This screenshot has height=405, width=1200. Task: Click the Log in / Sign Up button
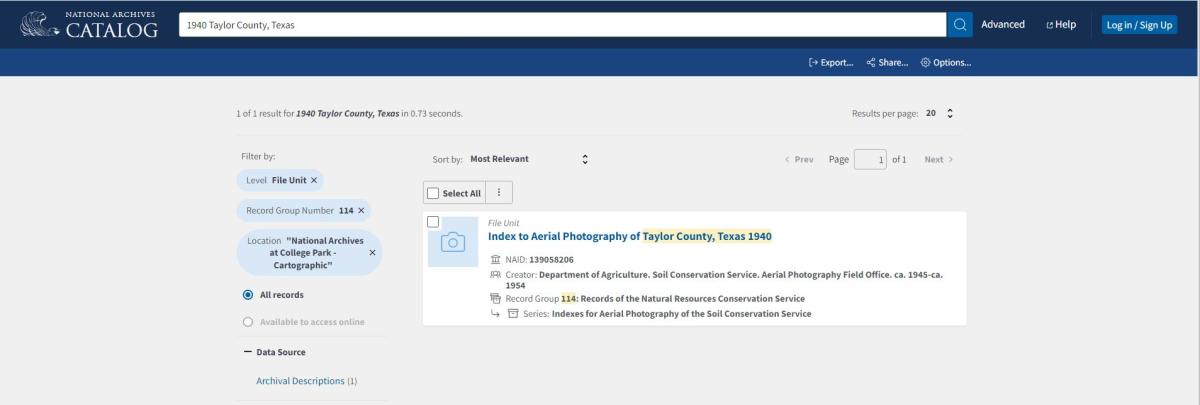1140,25
